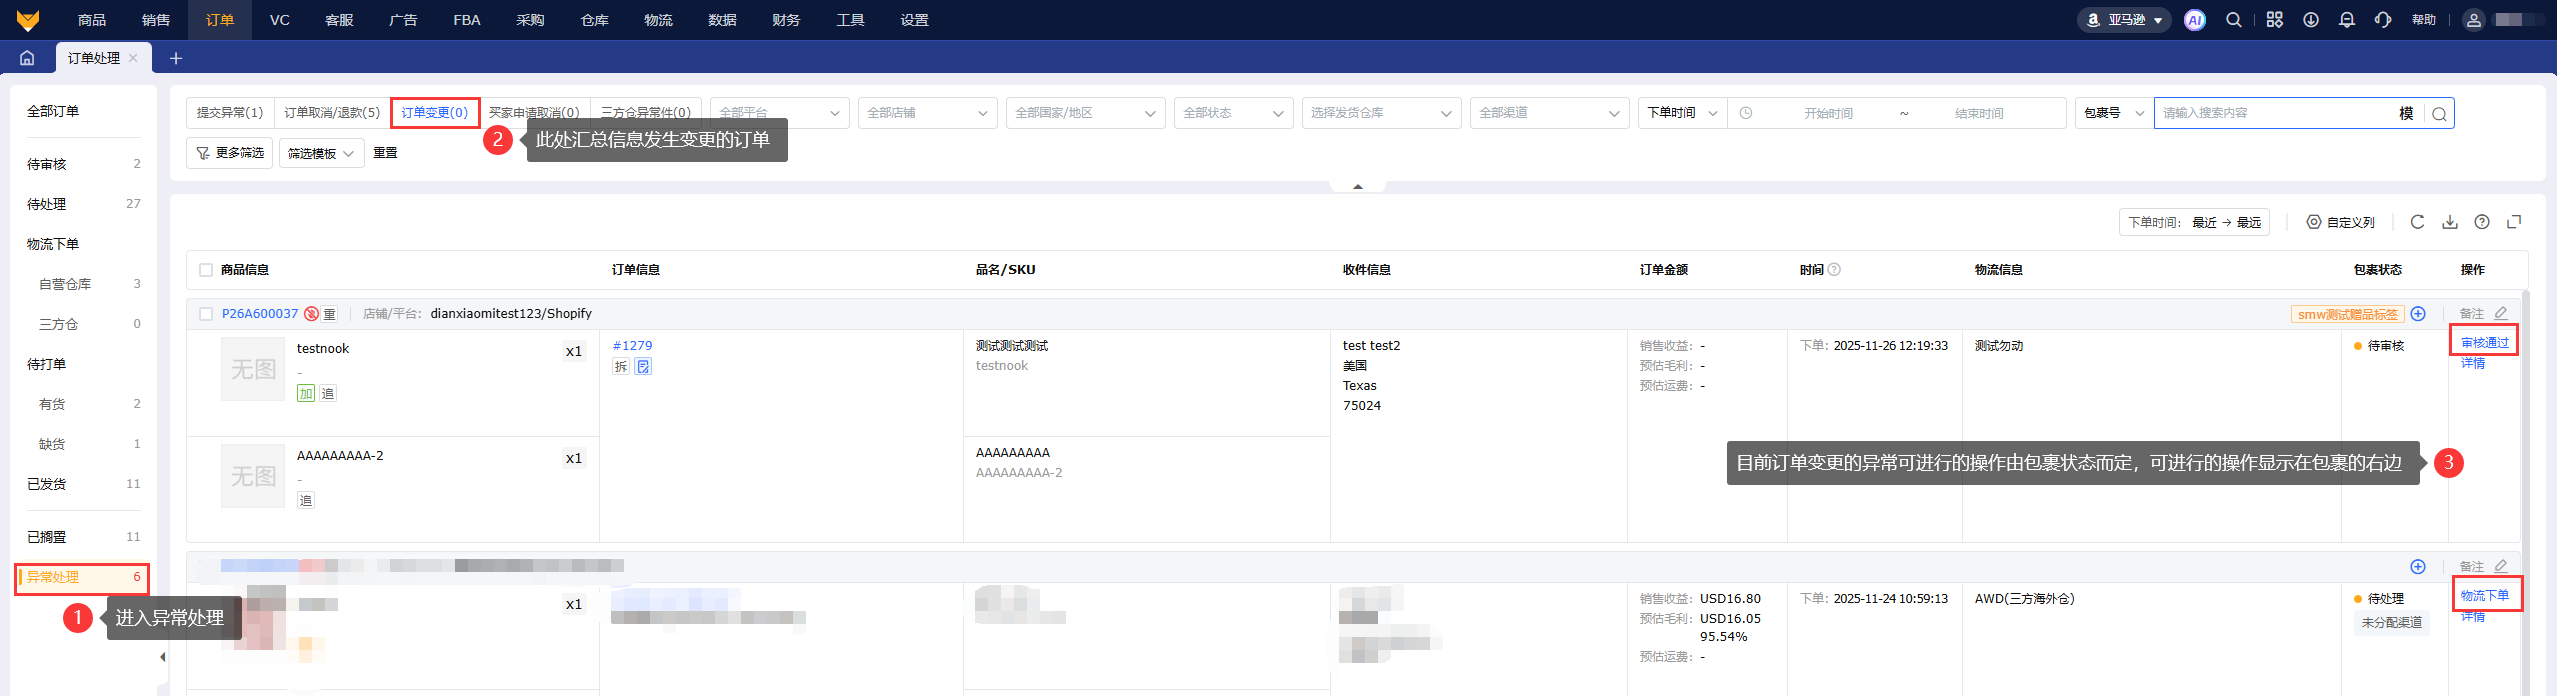Open the apps grid icon in the top bar

click(x=2275, y=20)
